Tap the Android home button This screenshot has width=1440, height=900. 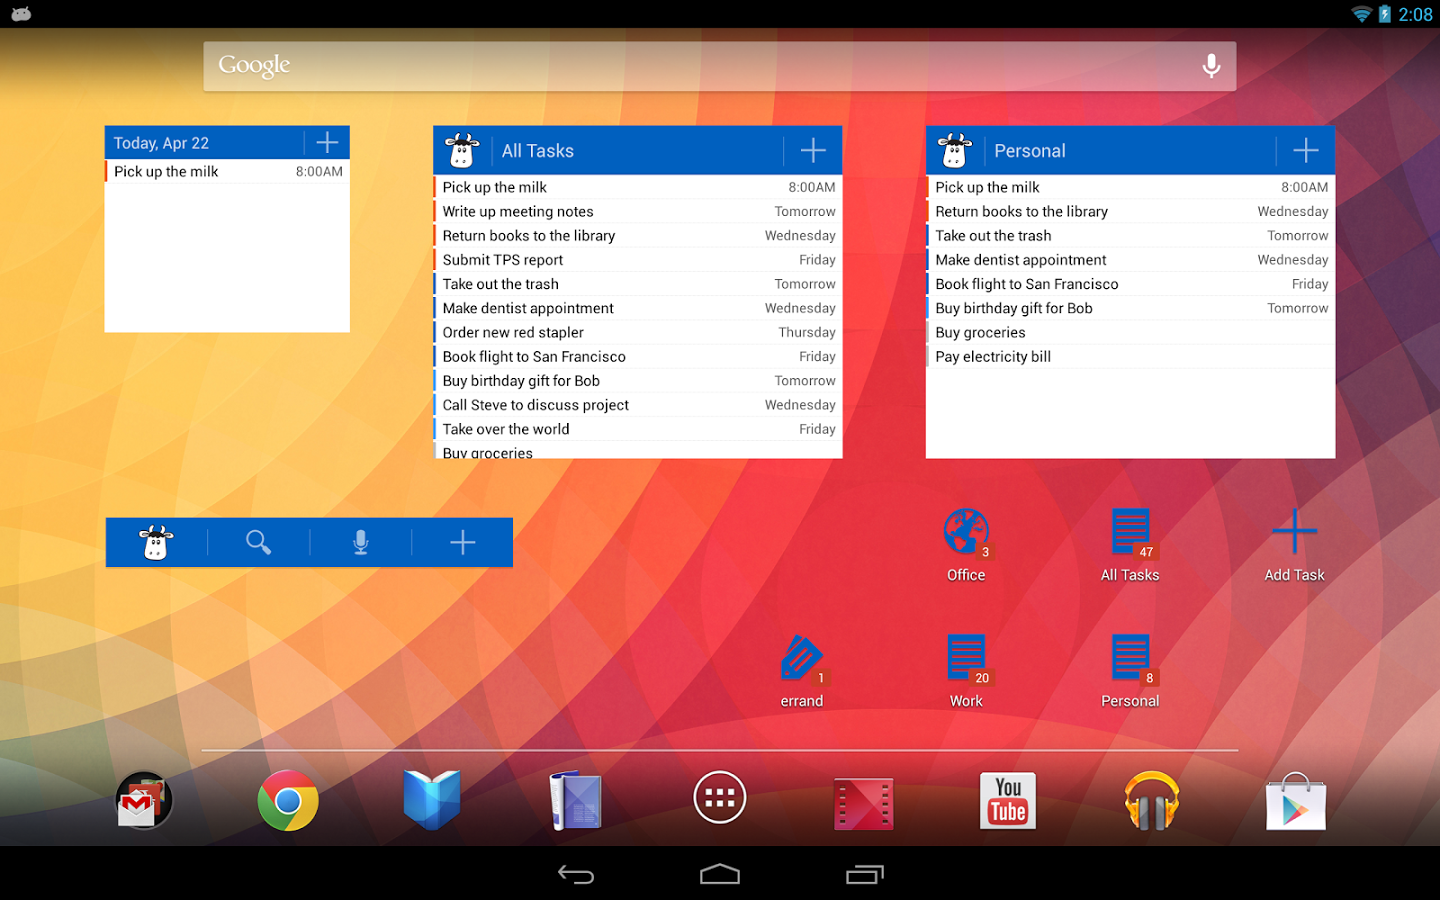click(720, 875)
